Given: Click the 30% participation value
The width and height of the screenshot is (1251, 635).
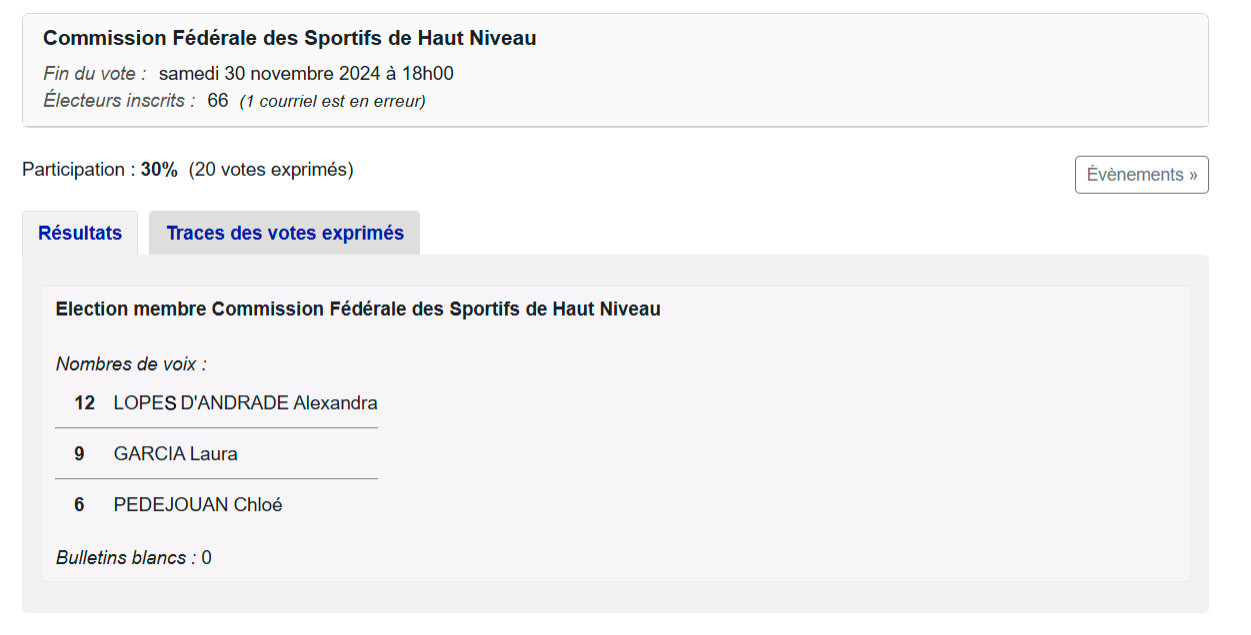Looking at the screenshot, I should (159, 169).
